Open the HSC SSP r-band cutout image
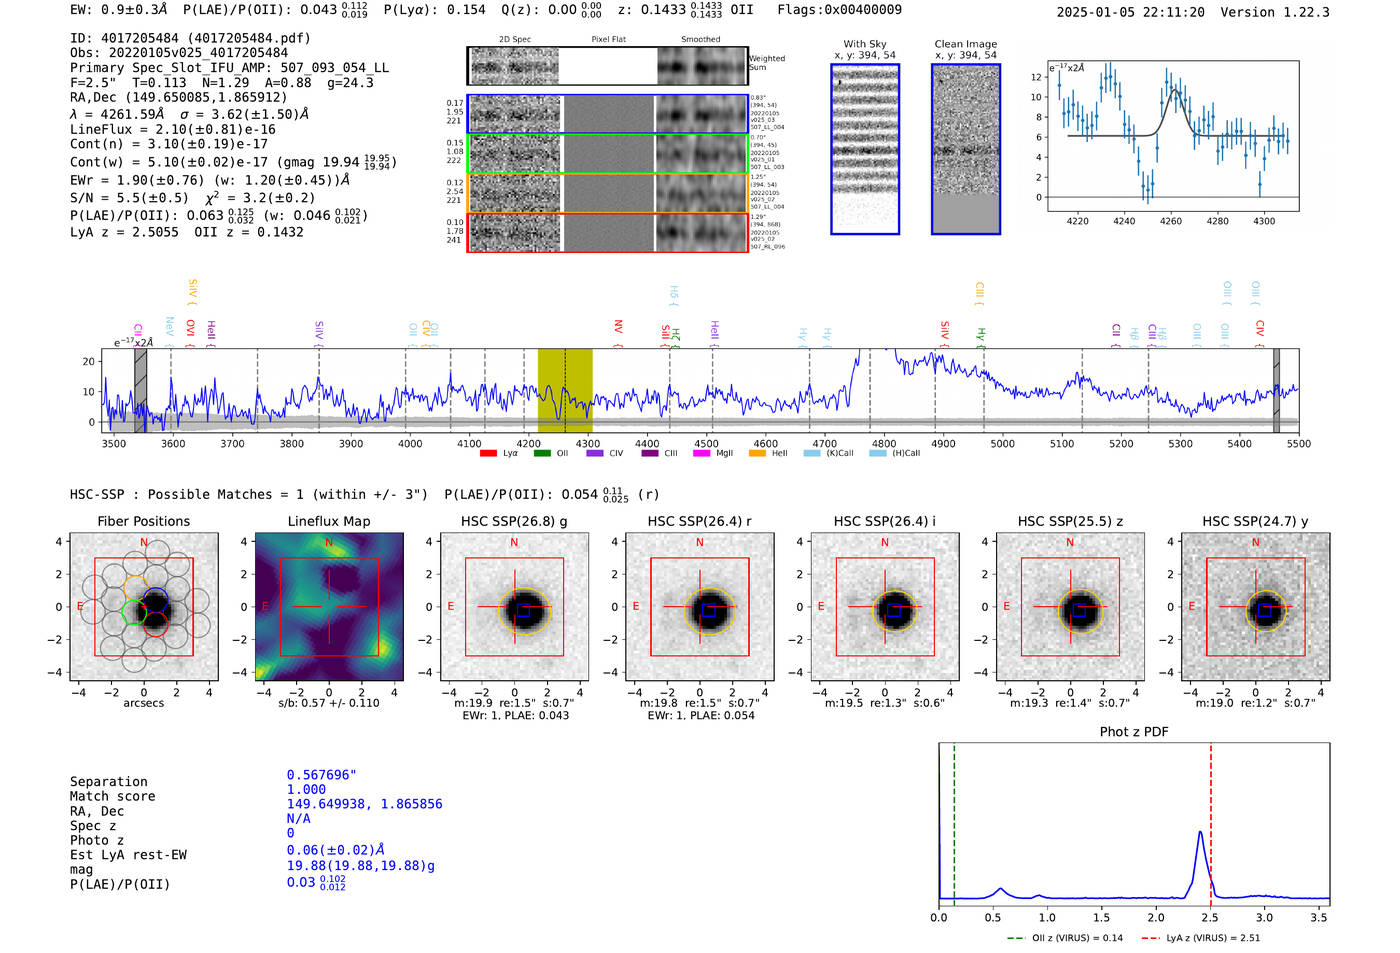 click(699, 607)
